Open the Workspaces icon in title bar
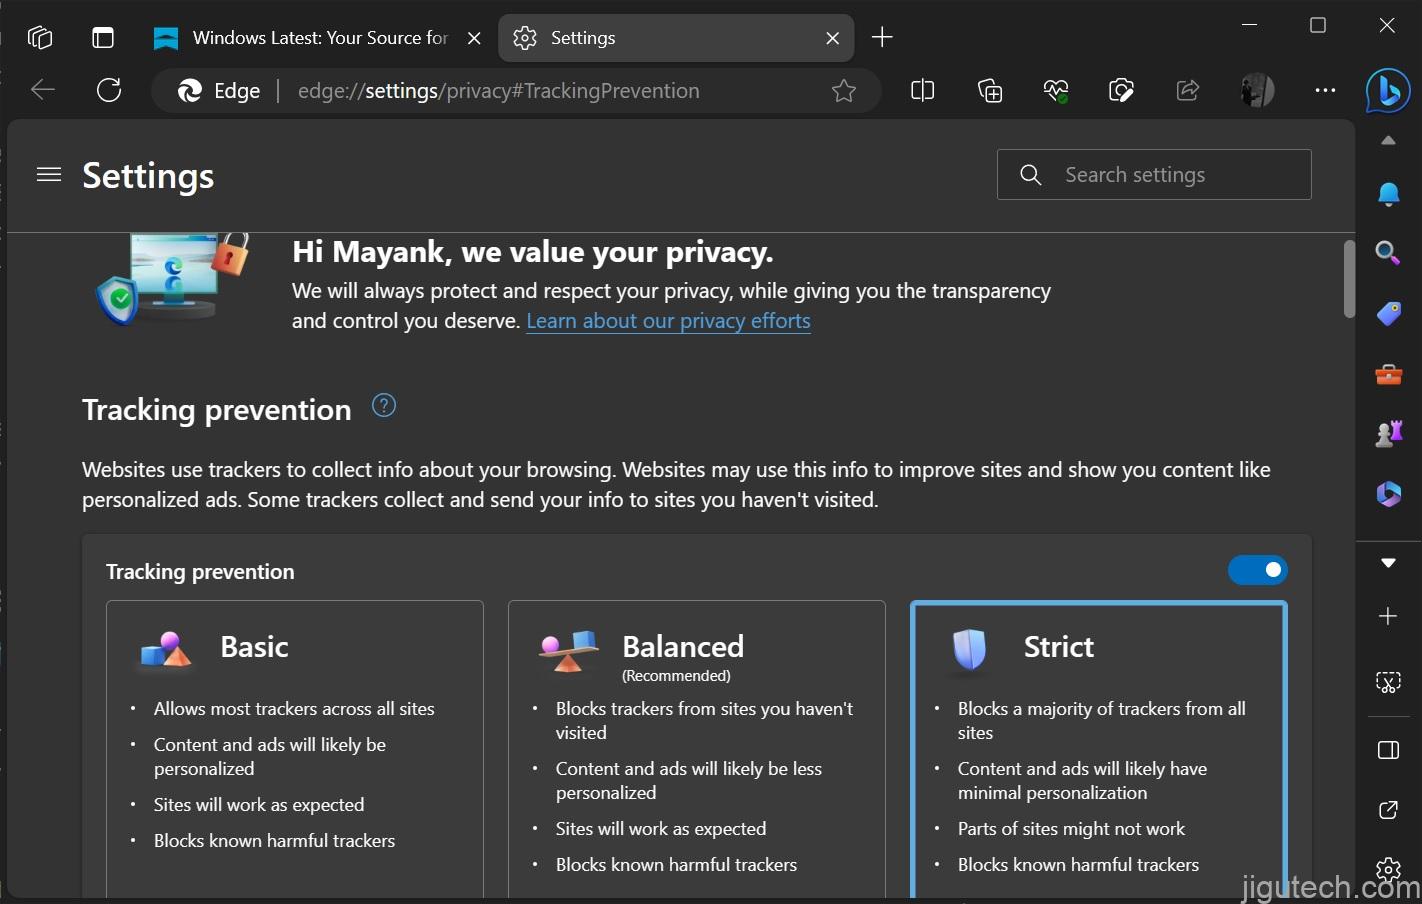The image size is (1422, 904). (x=40, y=38)
